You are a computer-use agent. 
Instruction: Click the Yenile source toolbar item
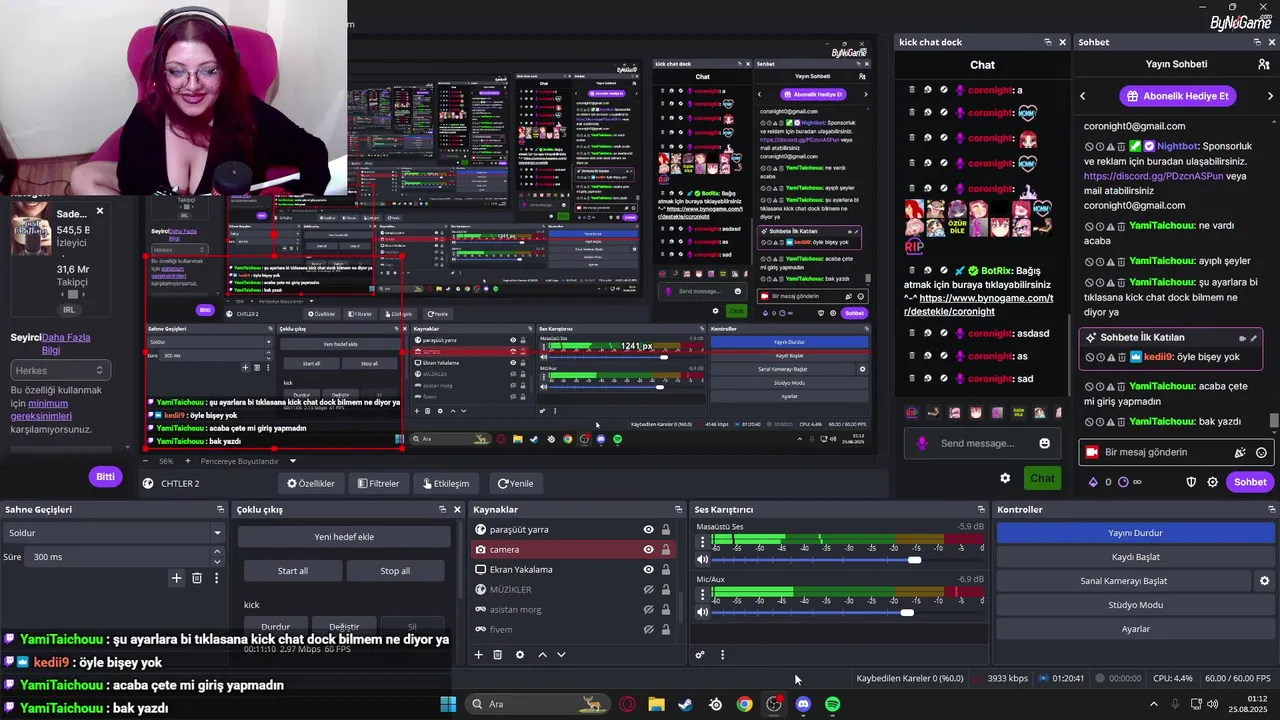(516, 484)
